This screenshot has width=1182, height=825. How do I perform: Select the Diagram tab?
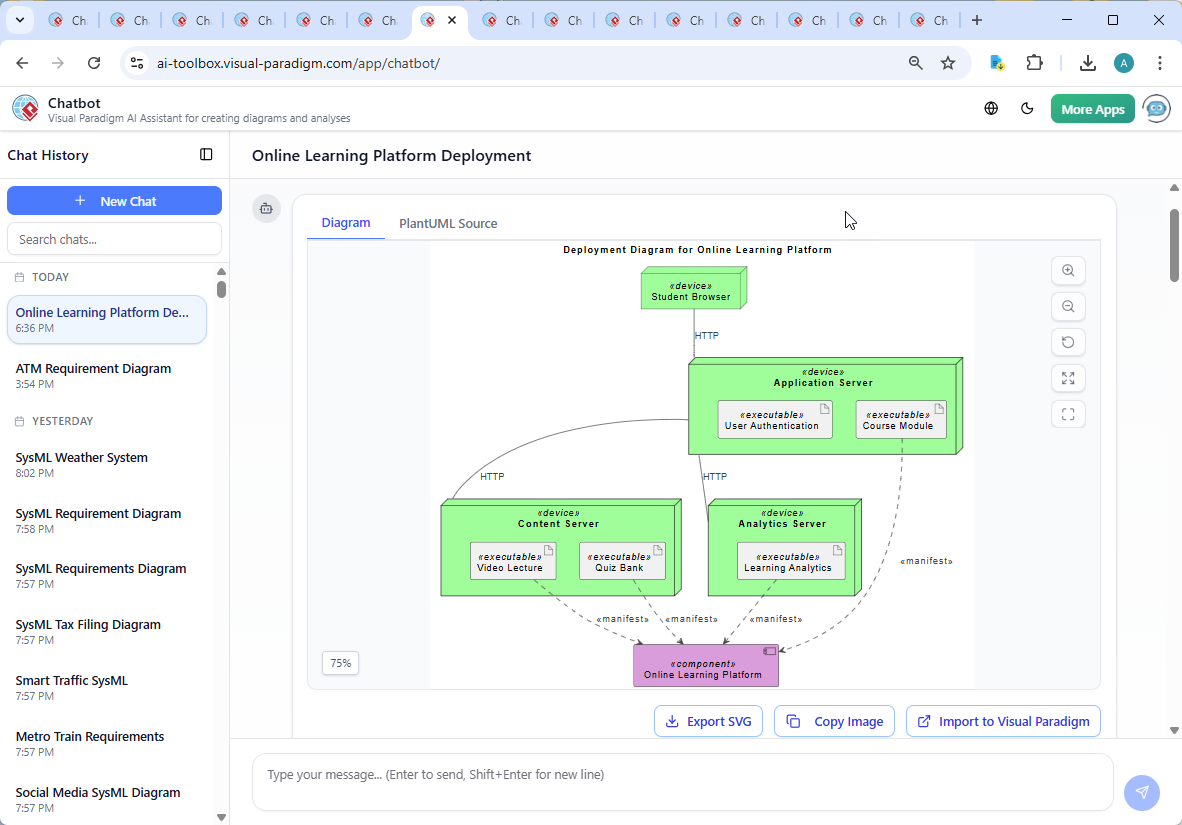pyautogui.click(x=346, y=223)
